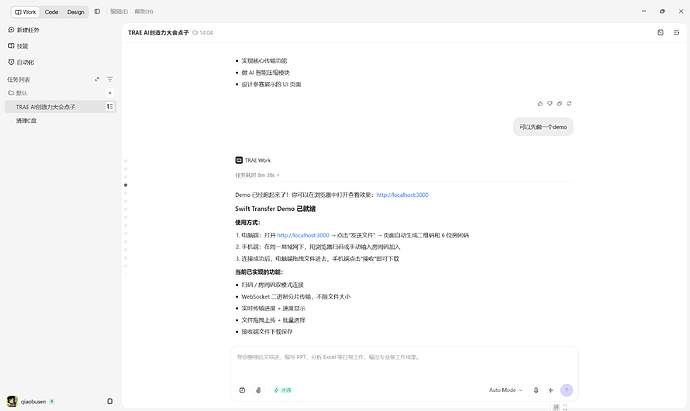
Task: Give a thumbs up to the response
Action: [540, 103]
